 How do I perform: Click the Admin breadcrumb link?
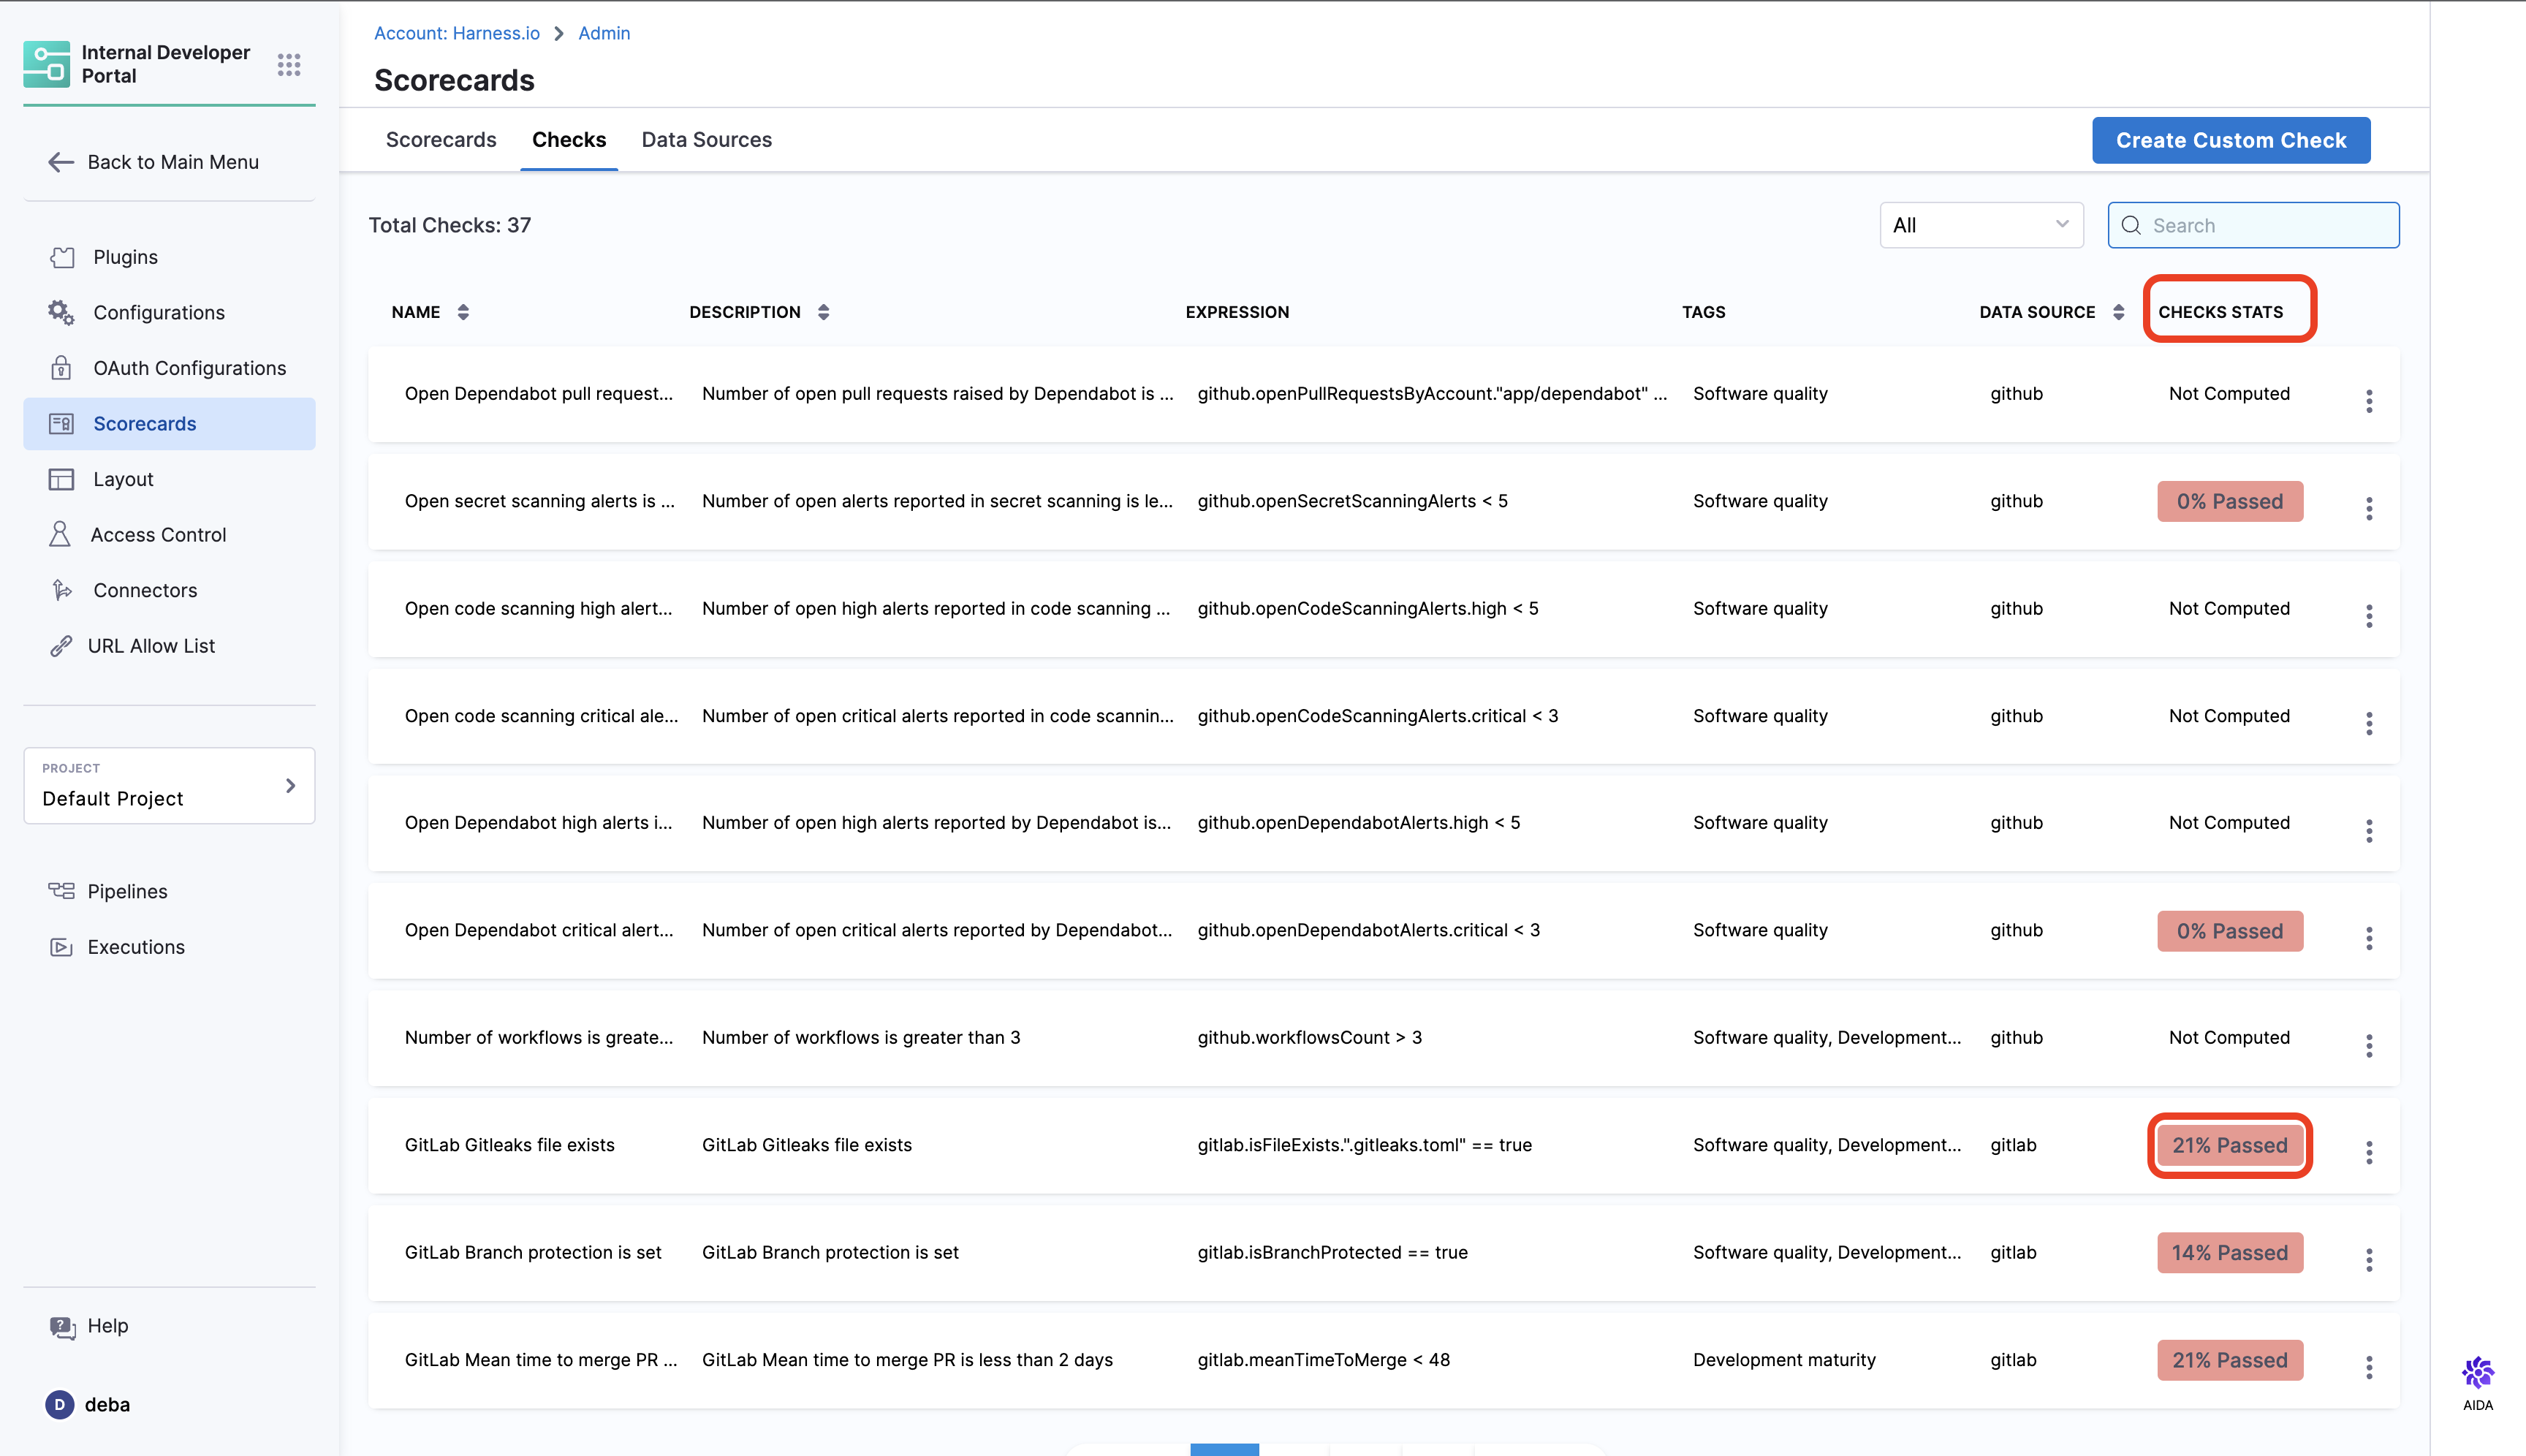point(604,33)
